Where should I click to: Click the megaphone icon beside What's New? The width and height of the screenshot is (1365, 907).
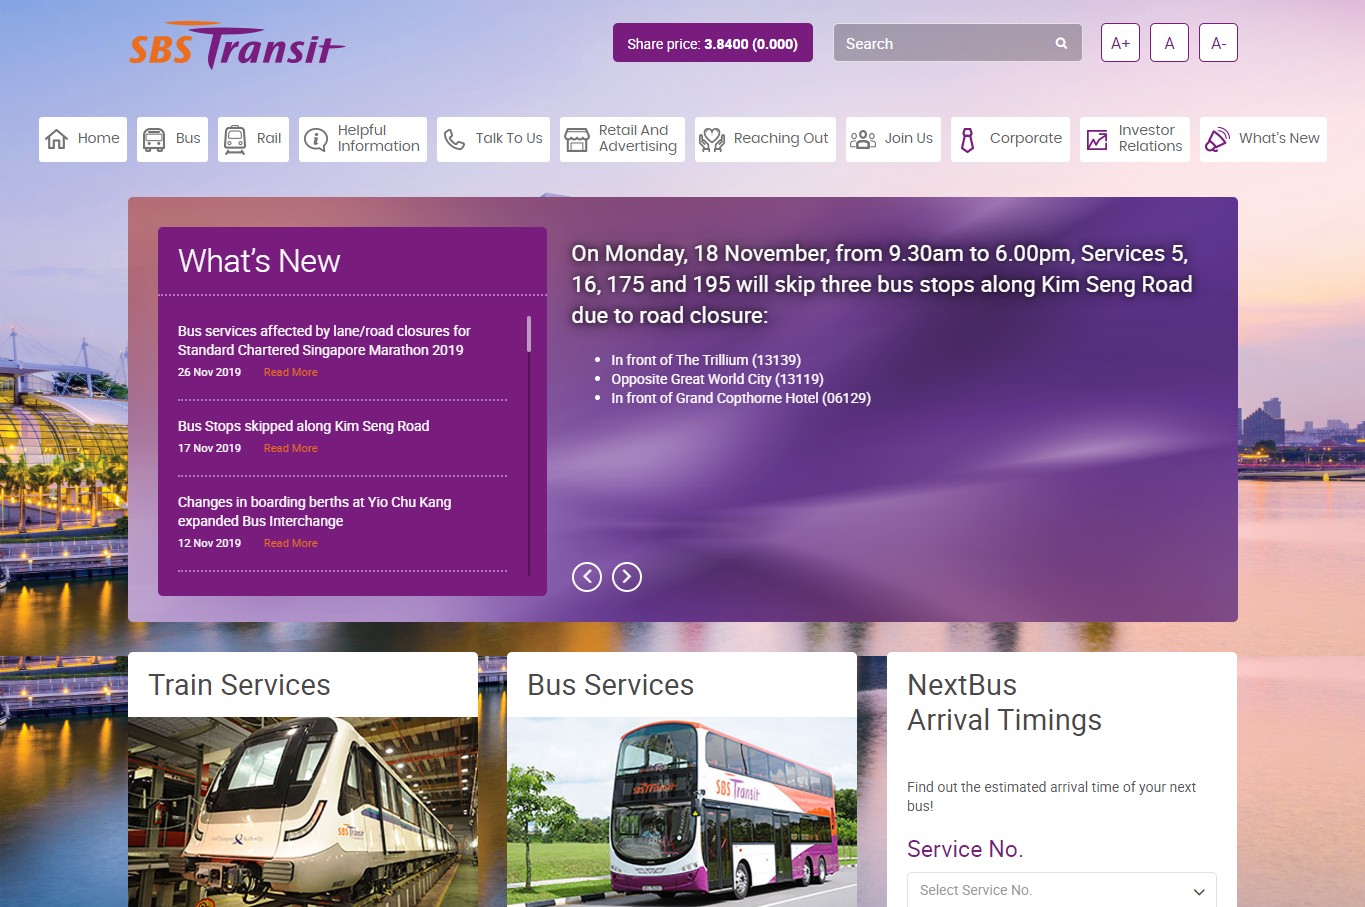click(1217, 139)
